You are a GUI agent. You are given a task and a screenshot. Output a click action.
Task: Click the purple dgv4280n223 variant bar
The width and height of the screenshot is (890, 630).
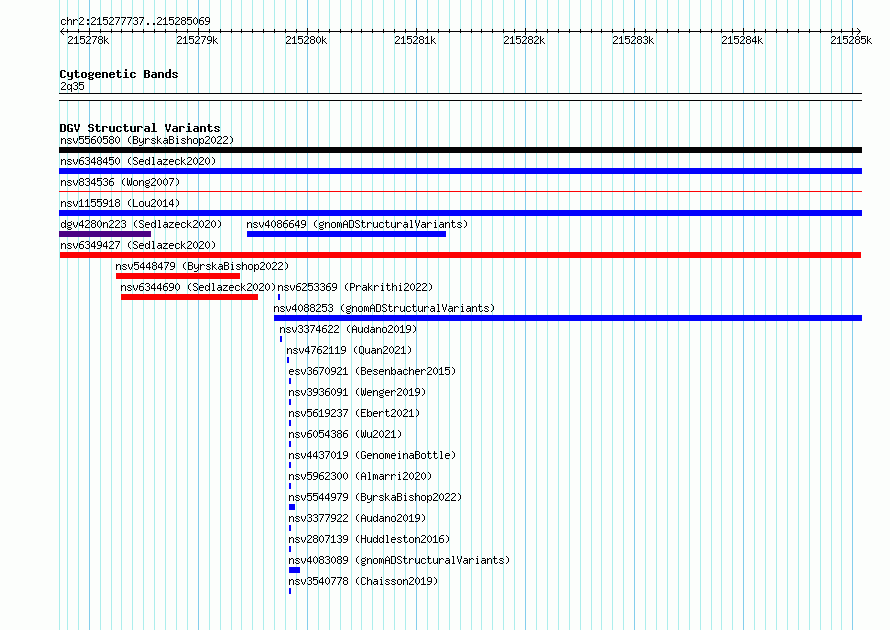coord(105,234)
